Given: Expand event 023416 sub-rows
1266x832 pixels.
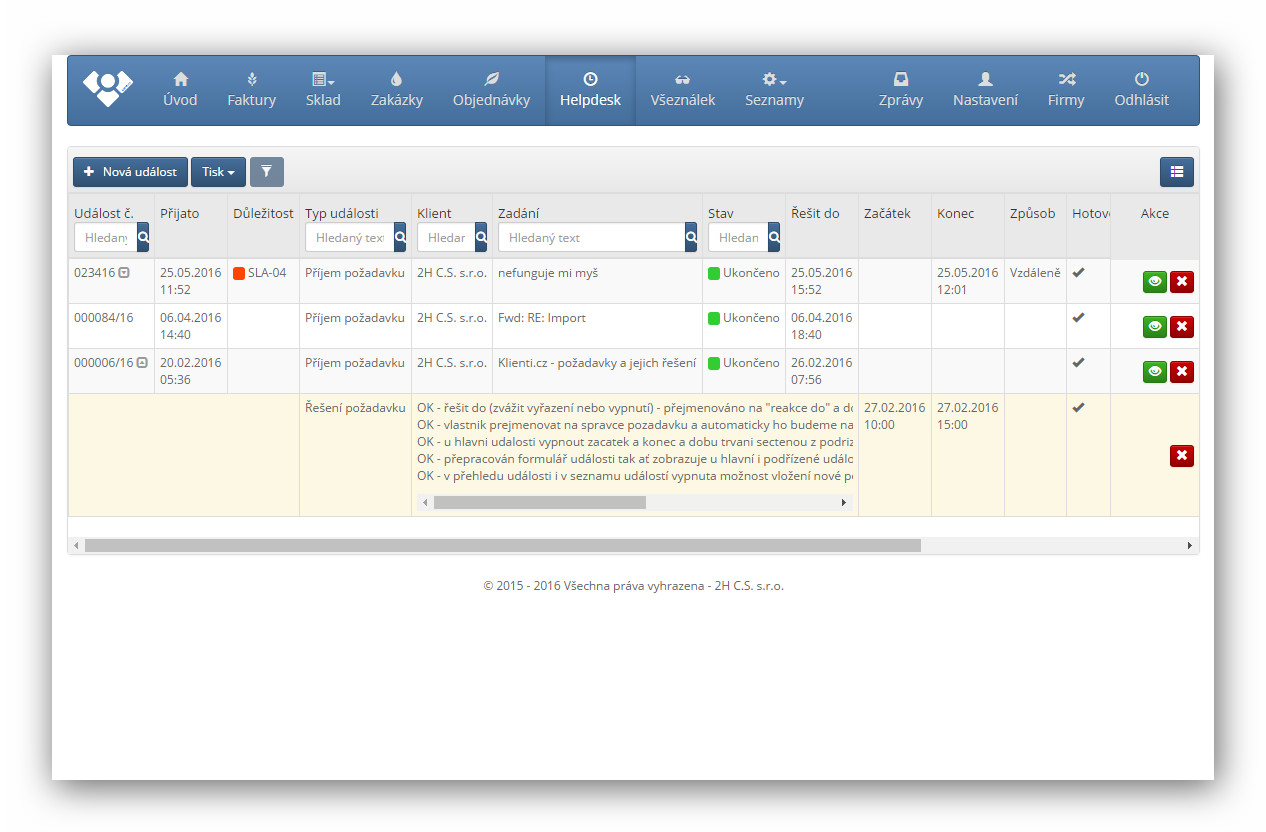Looking at the screenshot, I should click(x=124, y=273).
